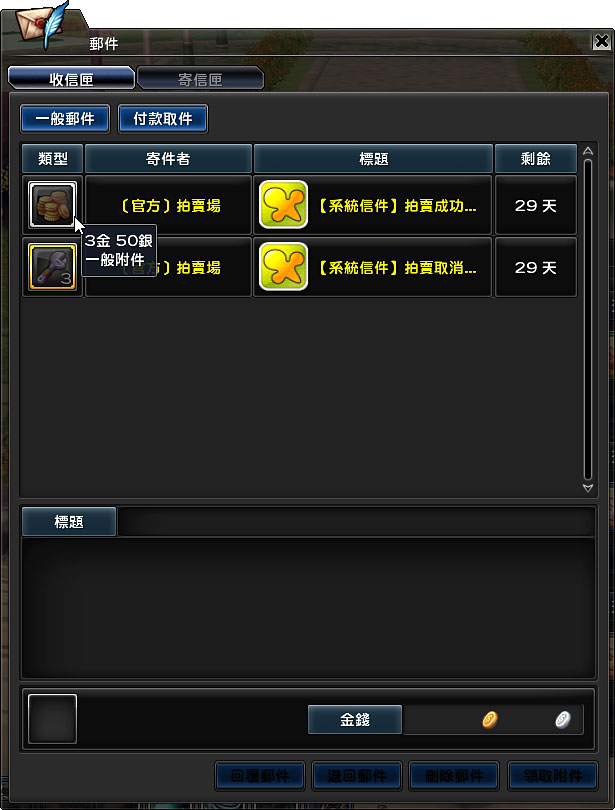Open the auction success mail's yellow icon
This screenshot has height=810, width=615.
[283, 205]
